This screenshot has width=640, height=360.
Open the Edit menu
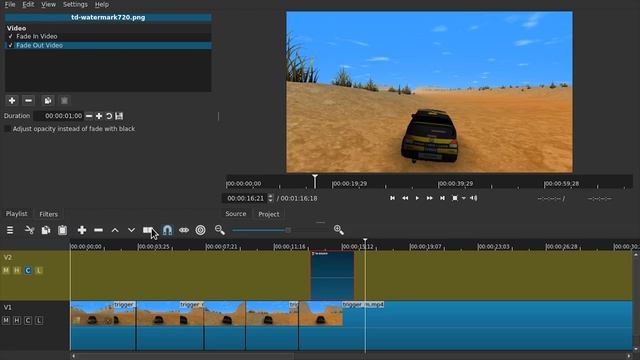(x=28, y=4)
